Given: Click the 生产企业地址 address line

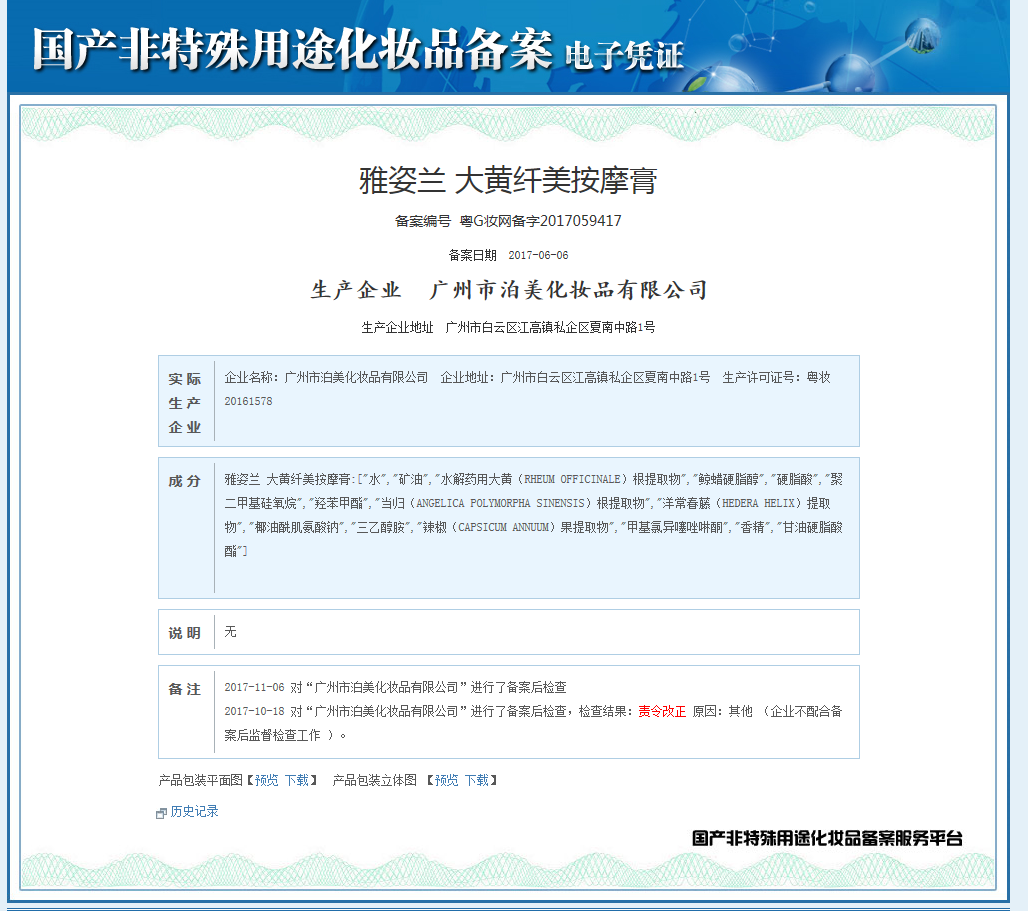Looking at the screenshot, I should point(508,327).
